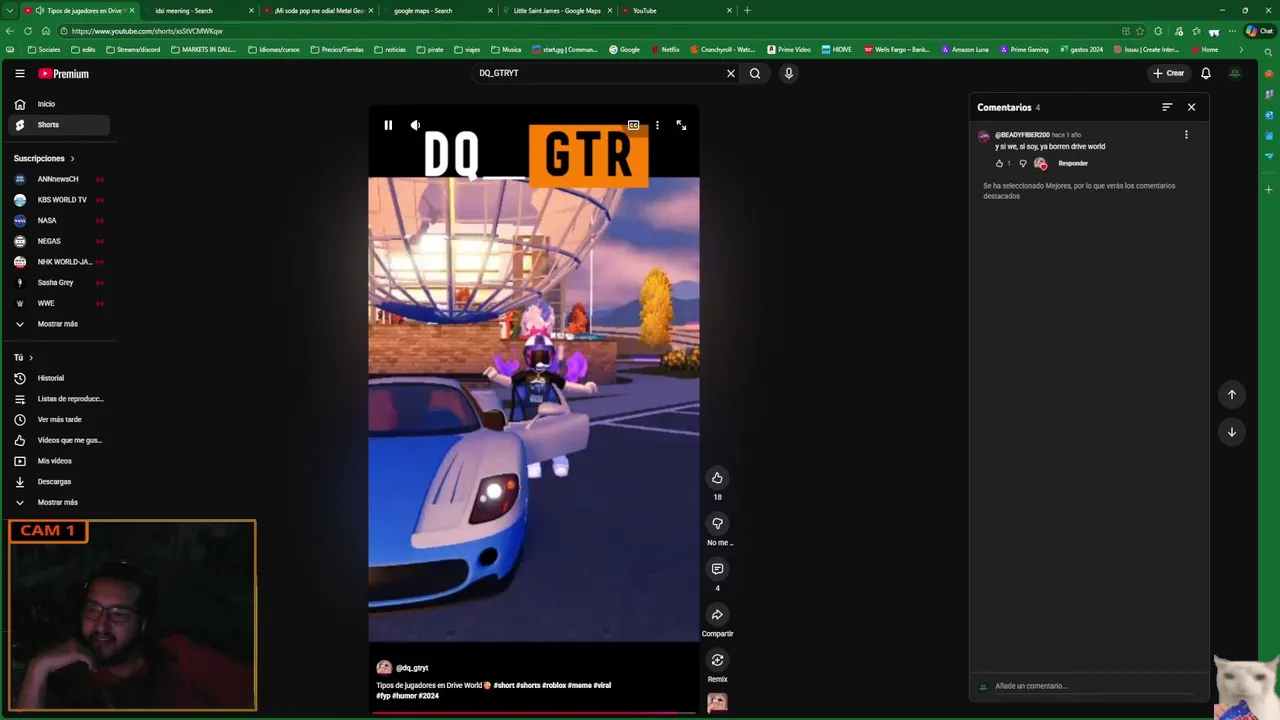The image size is (1280, 720).
Task: Open the @dq_gtryt channel
Action: coord(412,668)
